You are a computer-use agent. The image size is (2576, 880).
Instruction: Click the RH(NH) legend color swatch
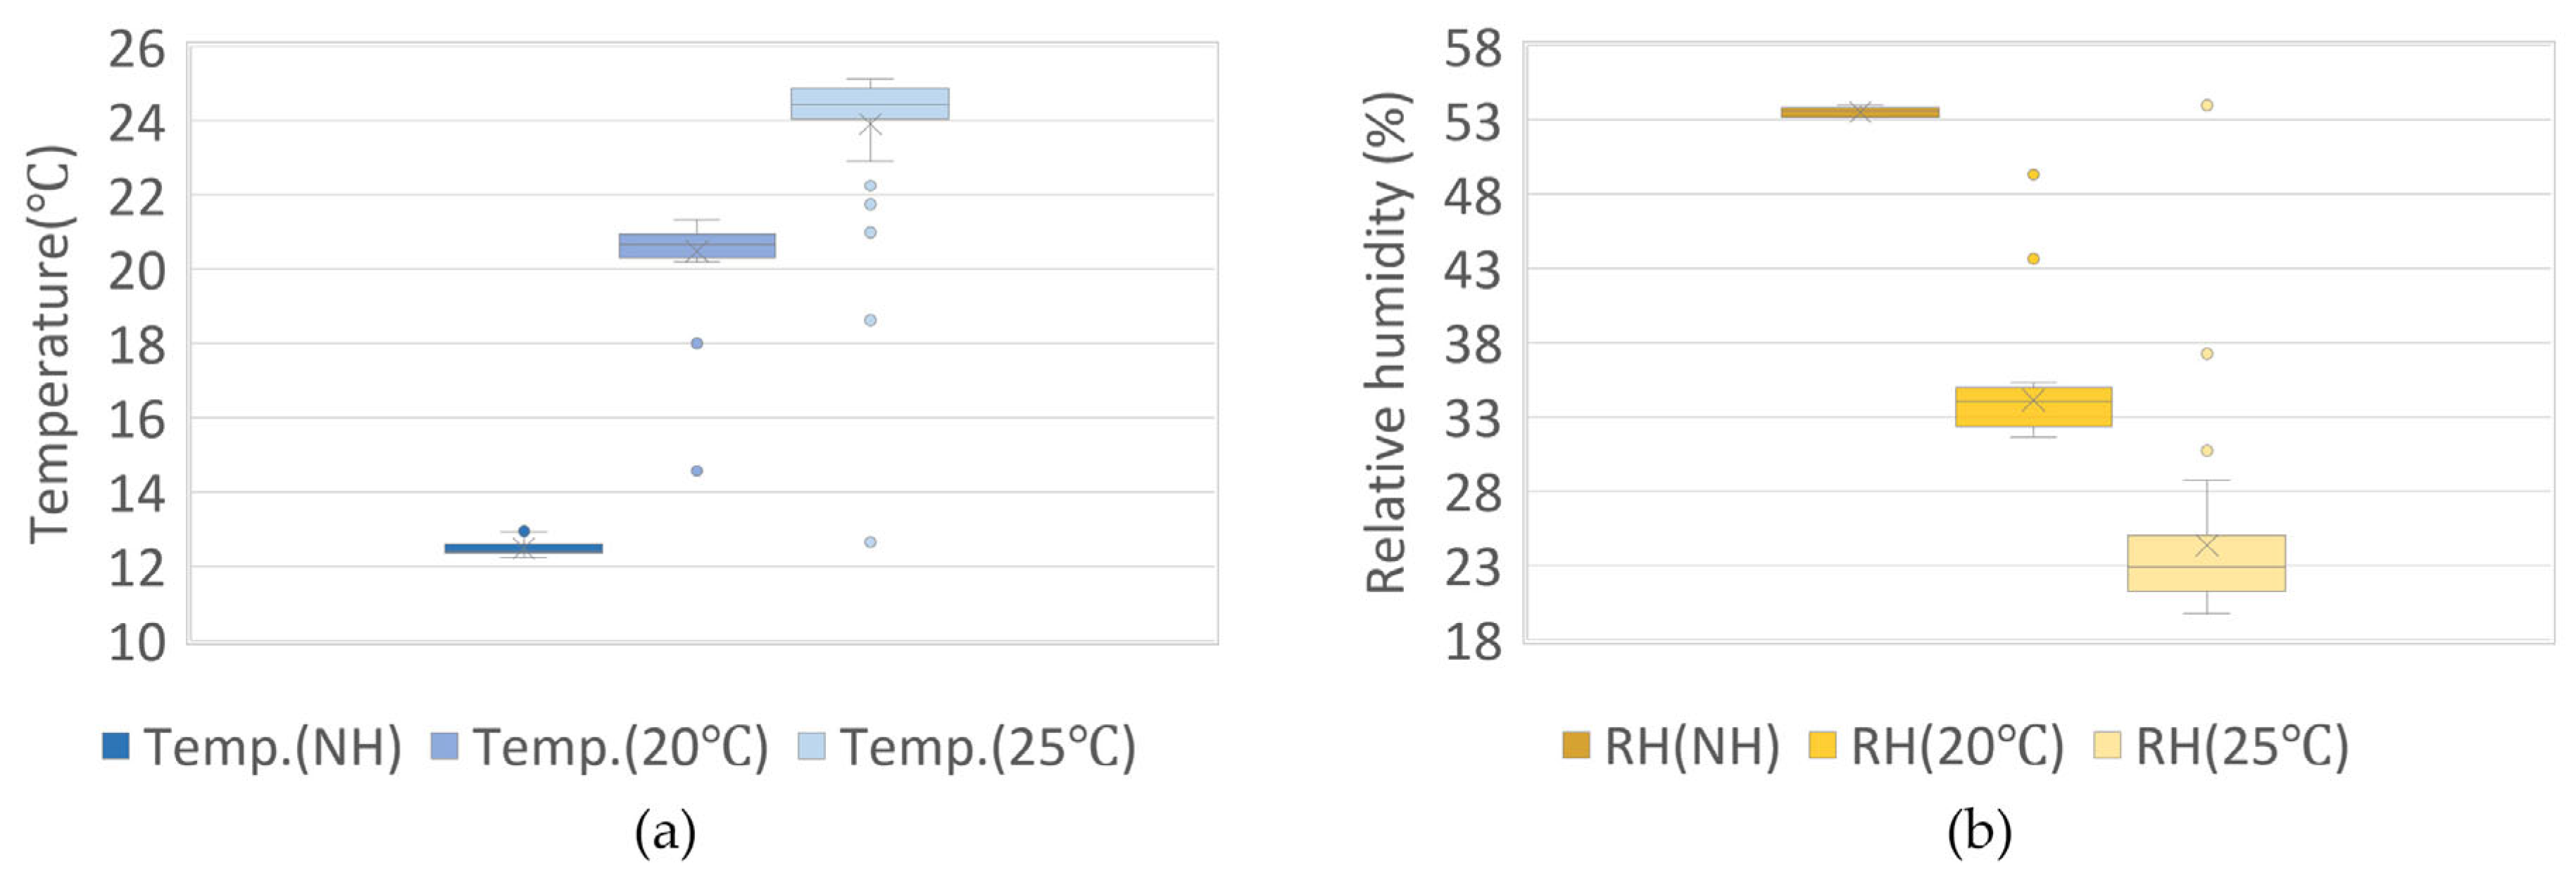(x=1576, y=746)
